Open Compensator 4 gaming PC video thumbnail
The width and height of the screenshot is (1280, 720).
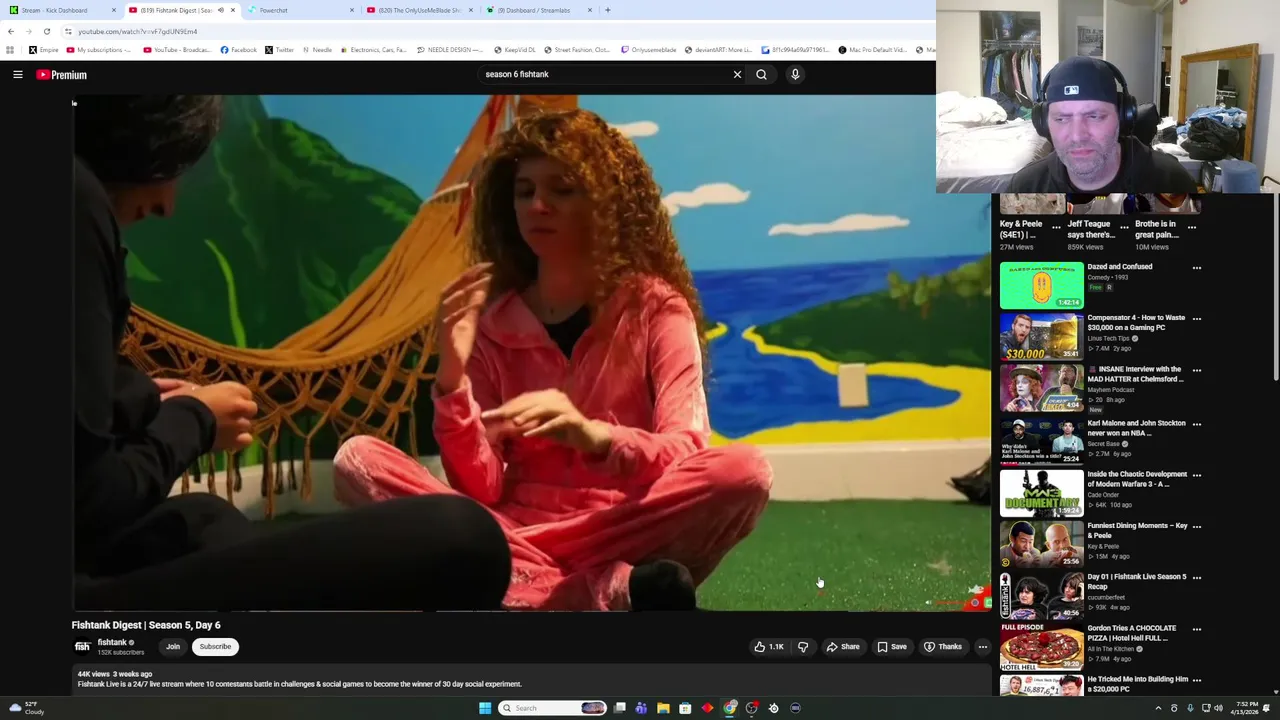point(1041,336)
